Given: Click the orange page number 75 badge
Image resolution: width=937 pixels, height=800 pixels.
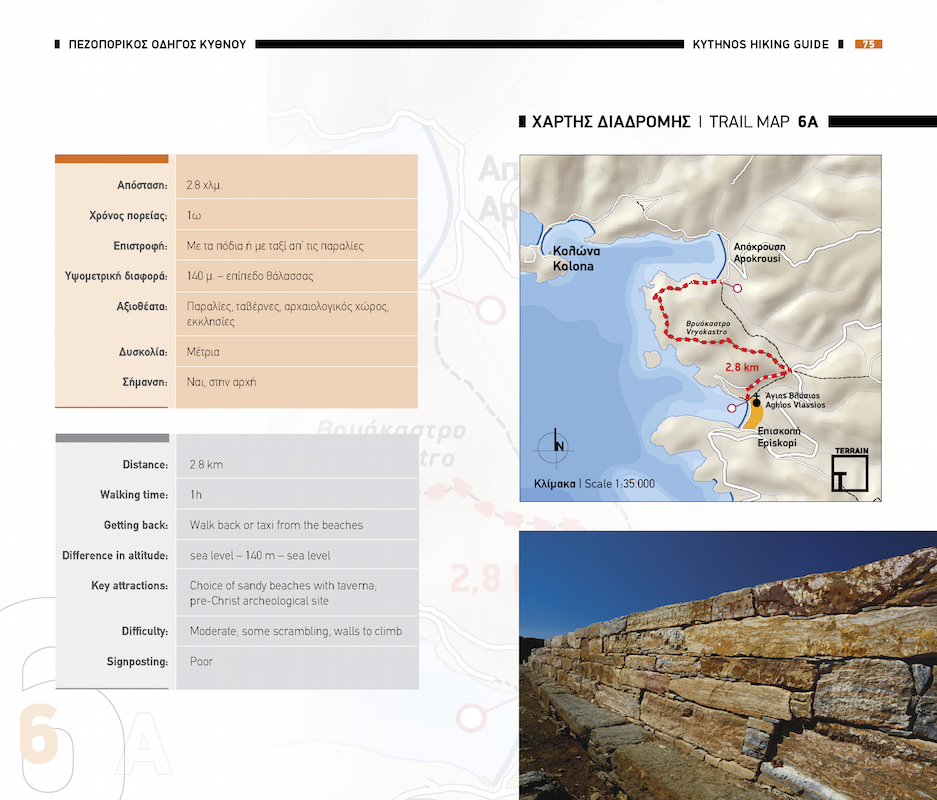Looking at the screenshot, I should pos(868,44).
